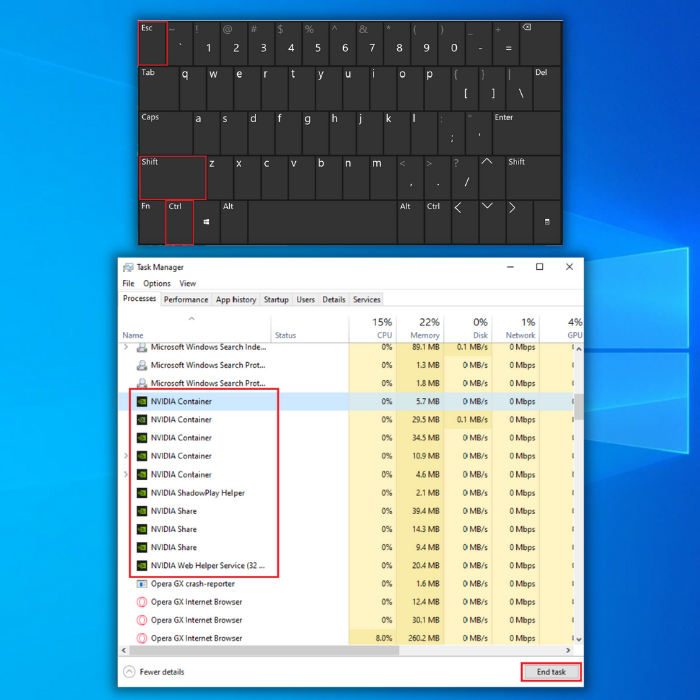Click the Fn key on the keyboard
The height and width of the screenshot is (700, 700).
152,222
